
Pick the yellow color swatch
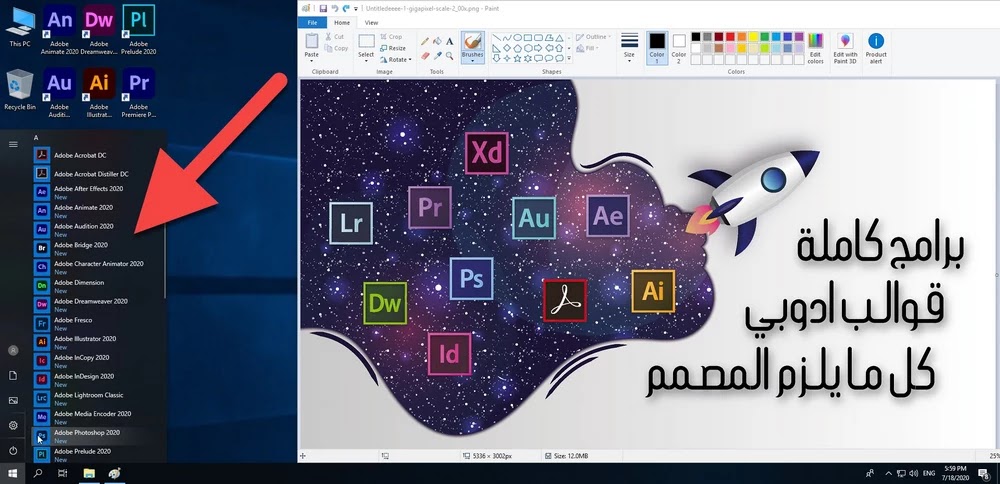(x=754, y=36)
